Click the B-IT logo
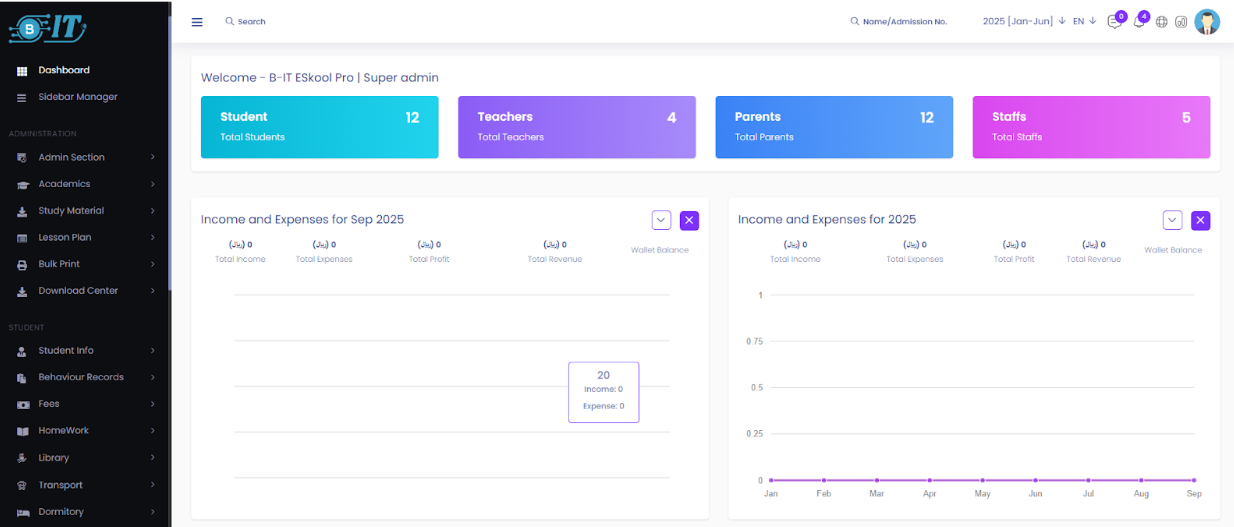The height and width of the screenshot is (527, 1234). tap(47, 28)
